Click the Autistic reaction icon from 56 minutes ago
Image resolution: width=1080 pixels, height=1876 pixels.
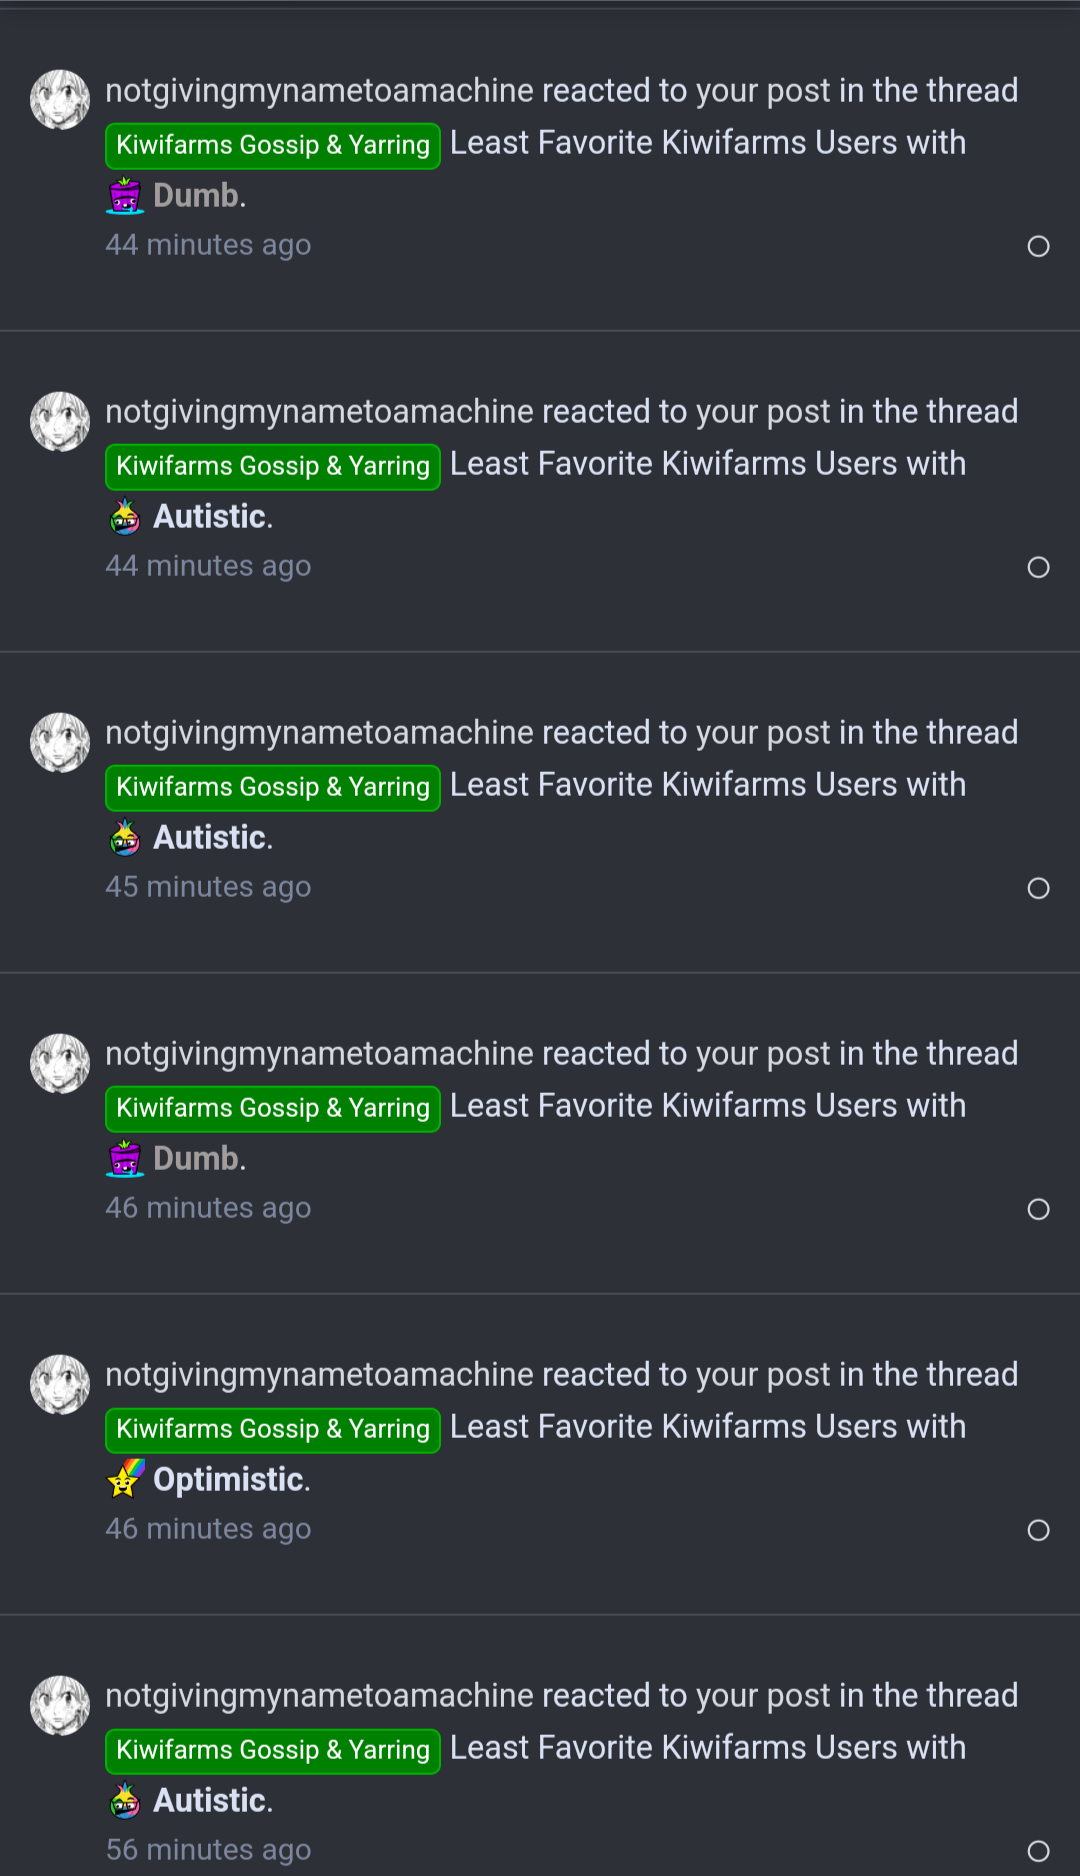pos(125,1801)
